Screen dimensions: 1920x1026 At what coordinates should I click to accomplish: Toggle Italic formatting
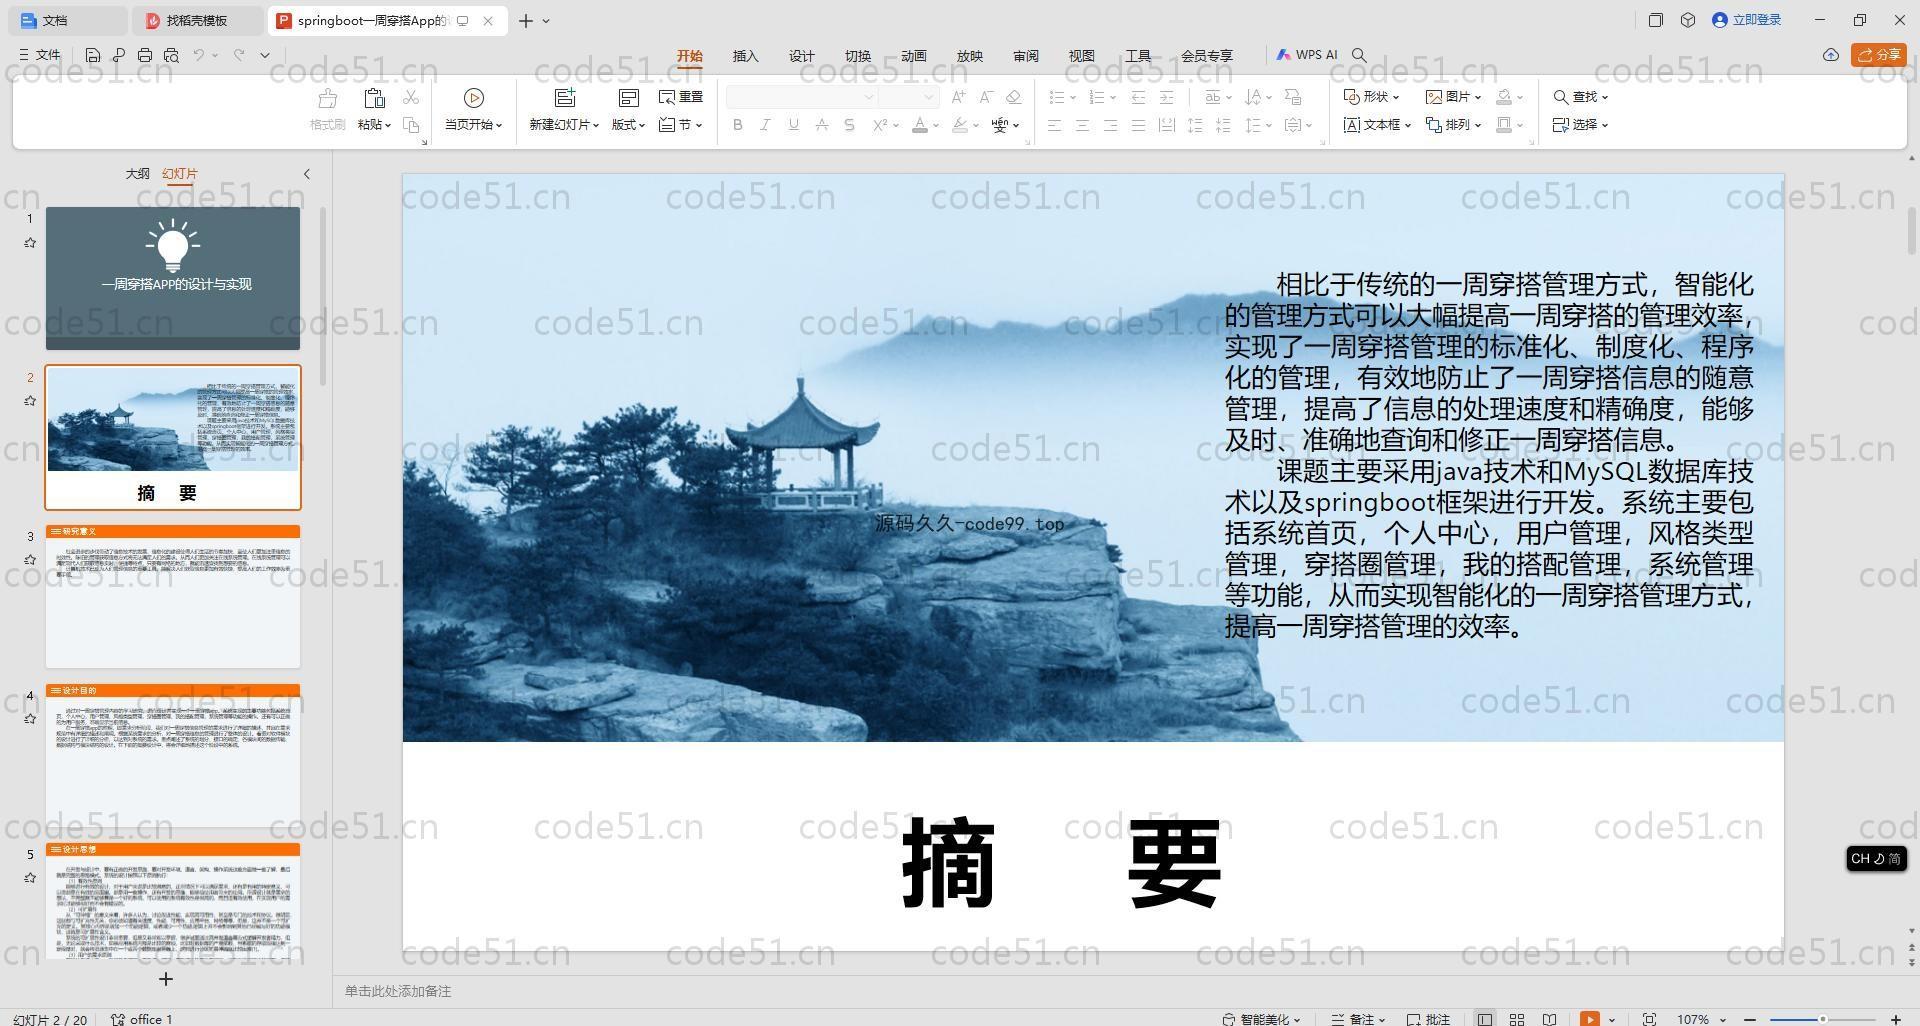pyautogui.click(x=766, y=125)
